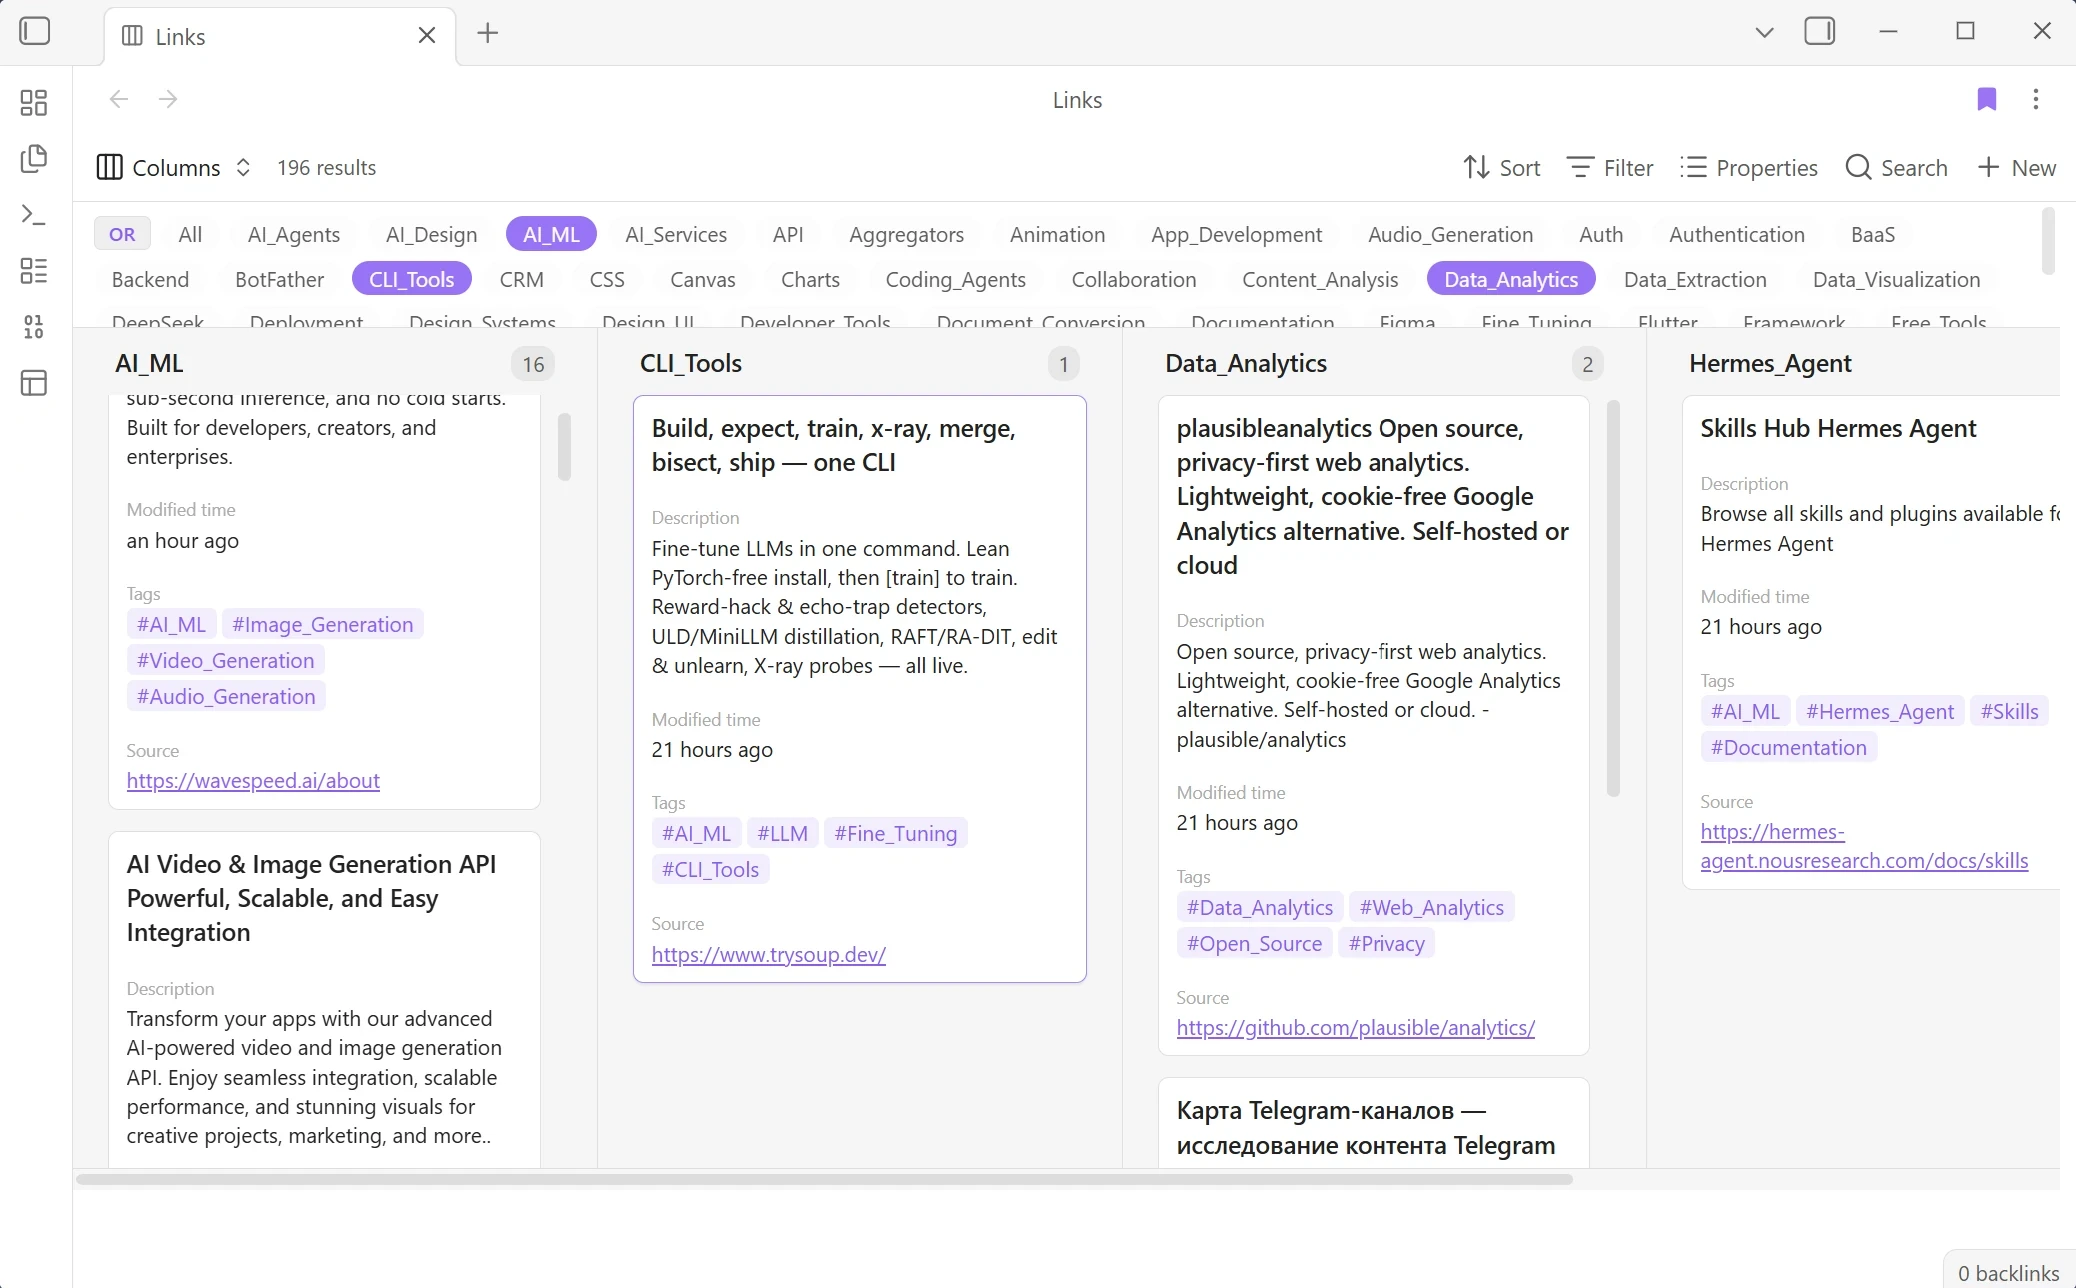Open the wavespeed.ai/about source link
2076x1288 pixels.
click(253, 780)
